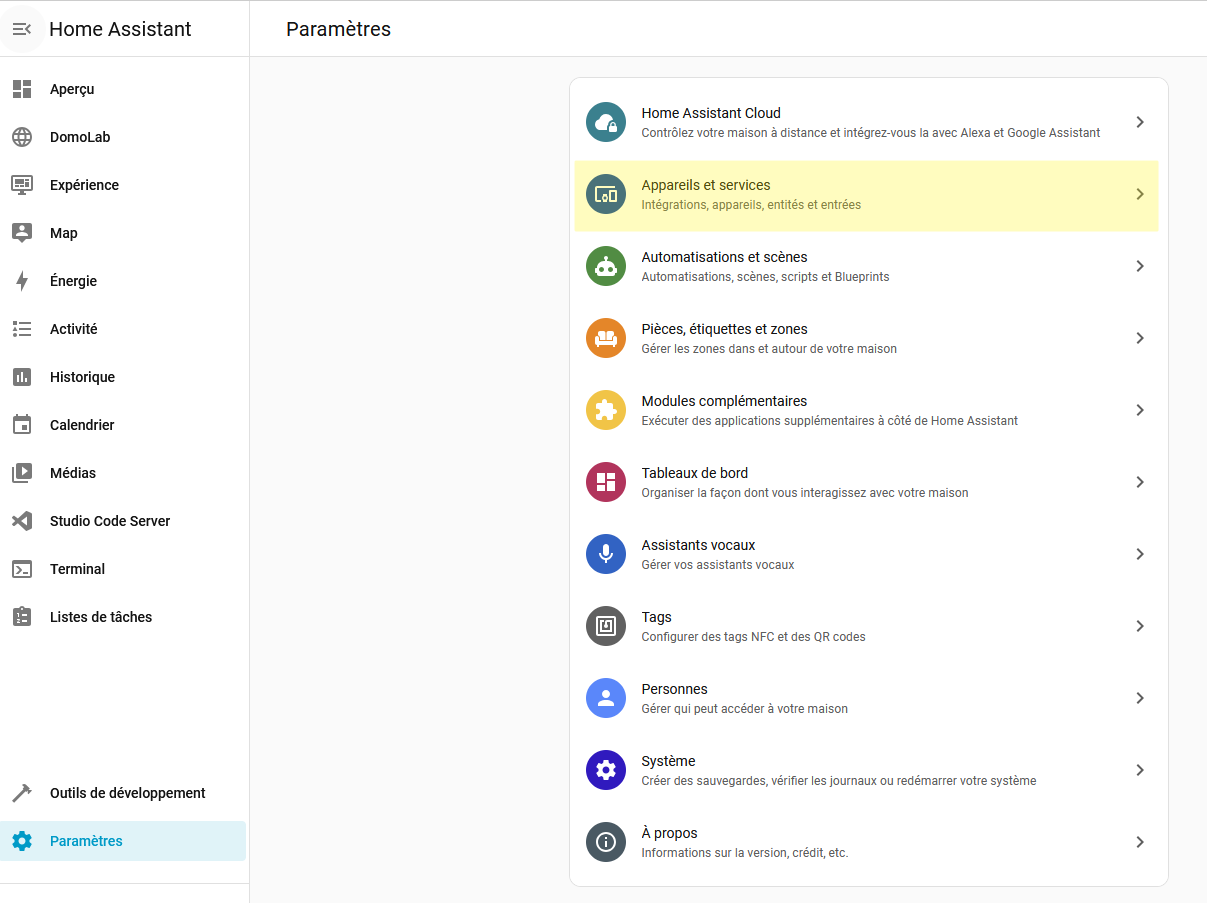Collapse the sidebar with the hamburger icon
The height and width of the screenshot is (903, 1207).
22,29
